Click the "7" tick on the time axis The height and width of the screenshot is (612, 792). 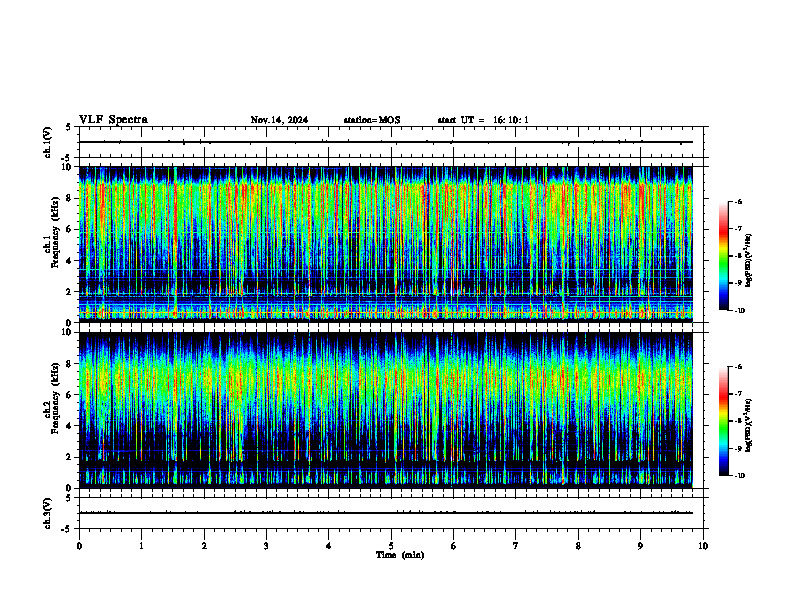[x=516, y=546]
